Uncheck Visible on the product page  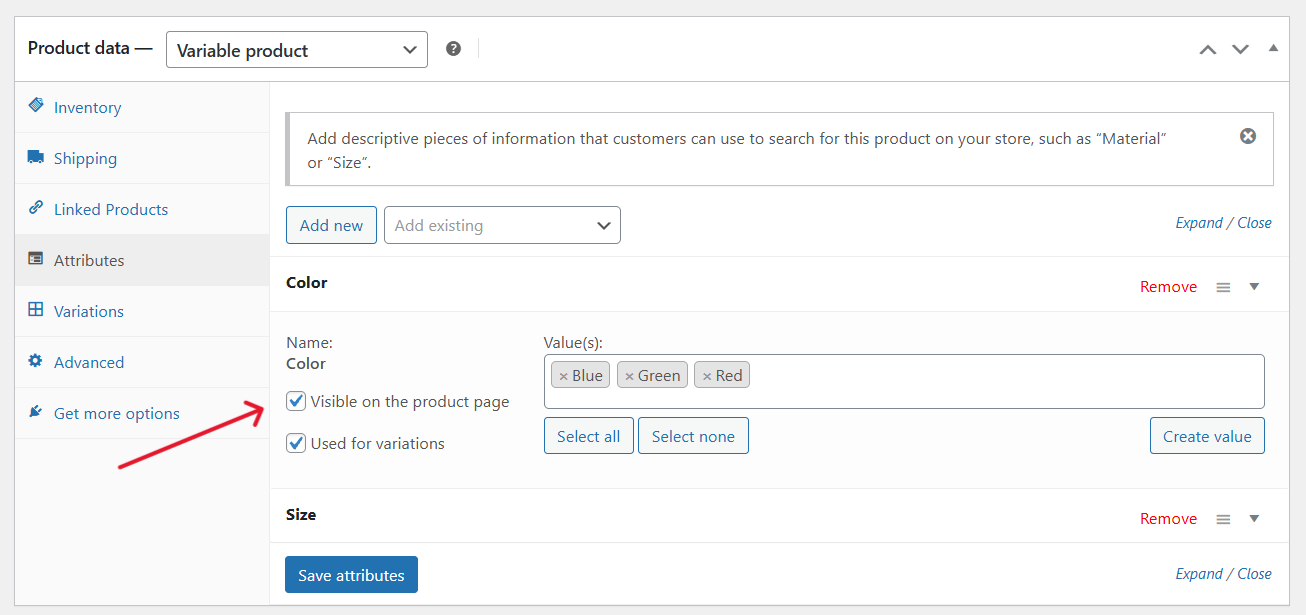(296, 400)
